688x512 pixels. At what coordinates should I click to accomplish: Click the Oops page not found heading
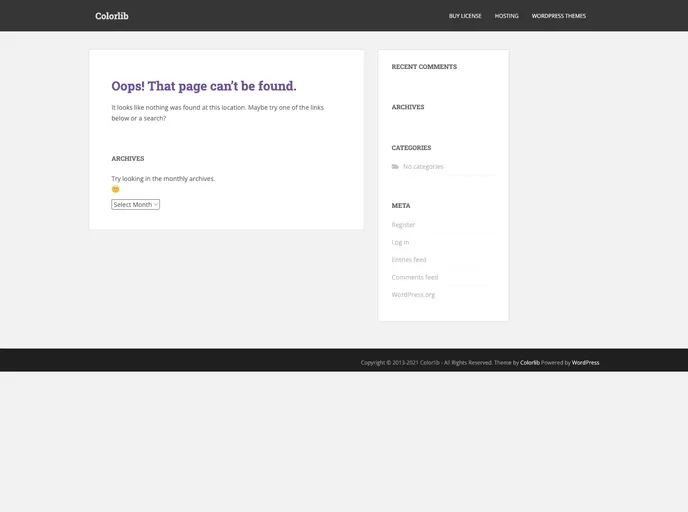point(204,86)
